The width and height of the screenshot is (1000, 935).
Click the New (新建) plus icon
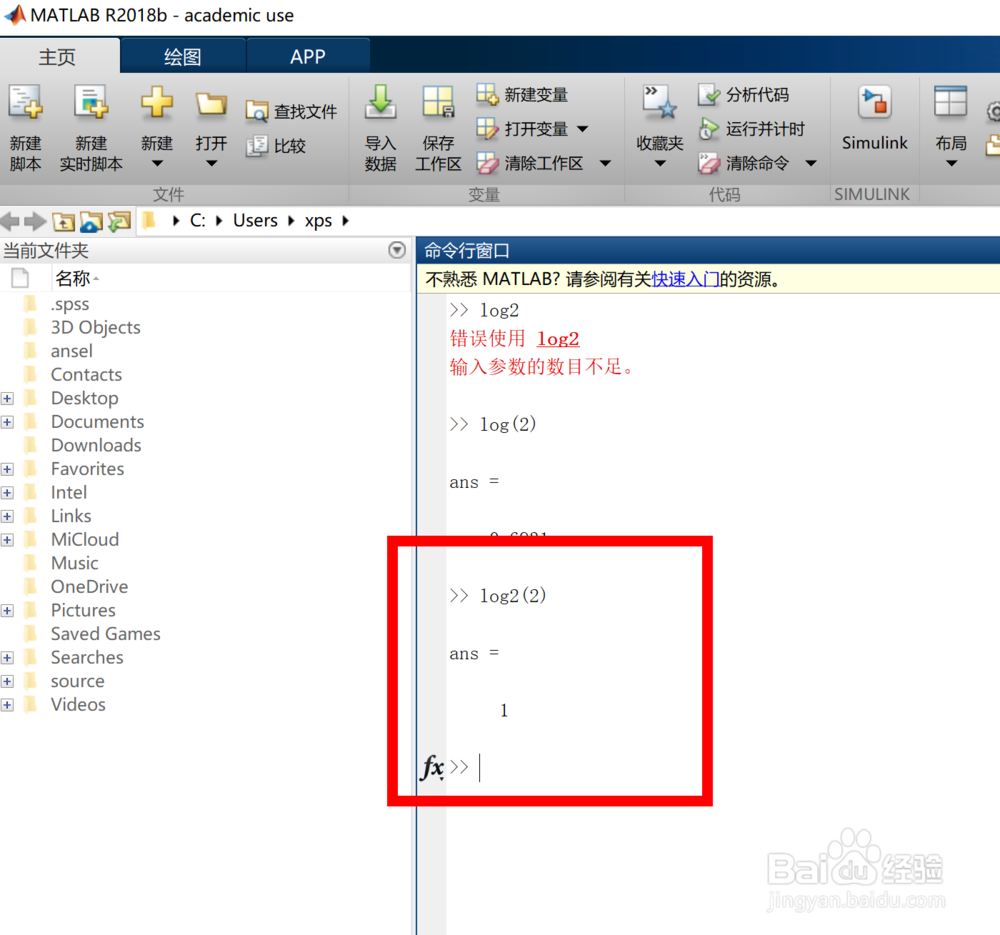157,102
